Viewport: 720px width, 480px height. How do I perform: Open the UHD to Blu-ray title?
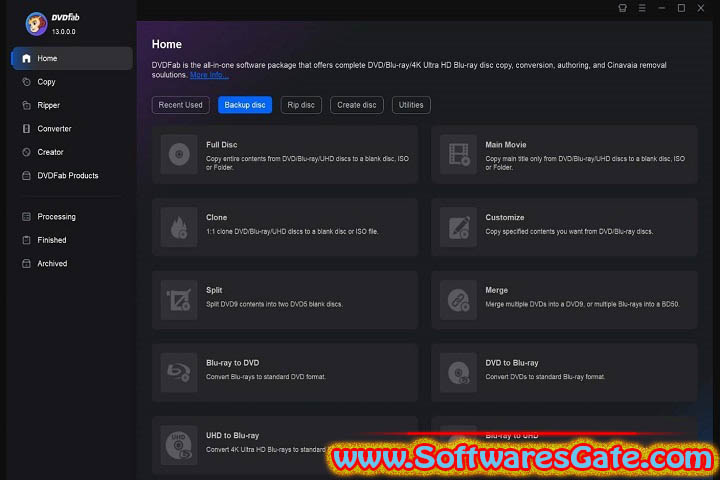point(232,435)
